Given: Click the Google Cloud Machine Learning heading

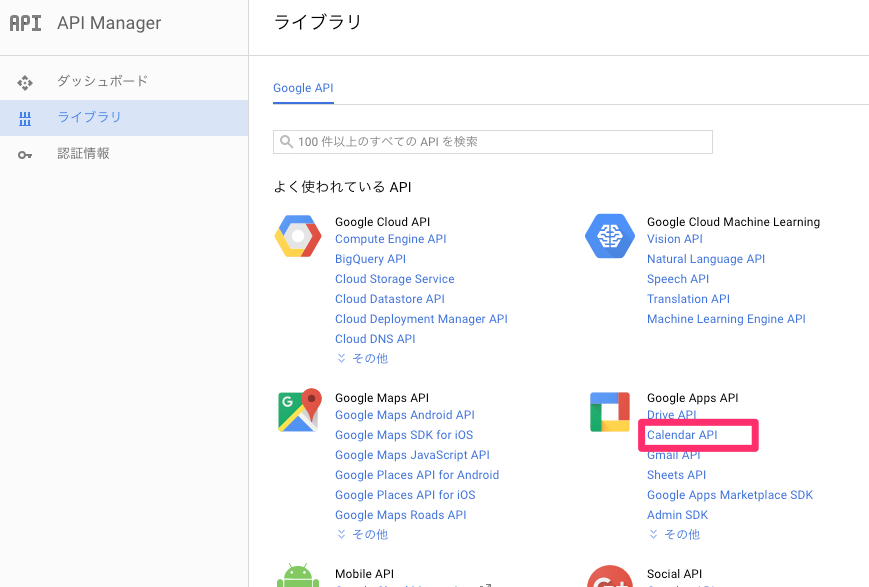Looking at the screenshot, I should tap(733, 222).
